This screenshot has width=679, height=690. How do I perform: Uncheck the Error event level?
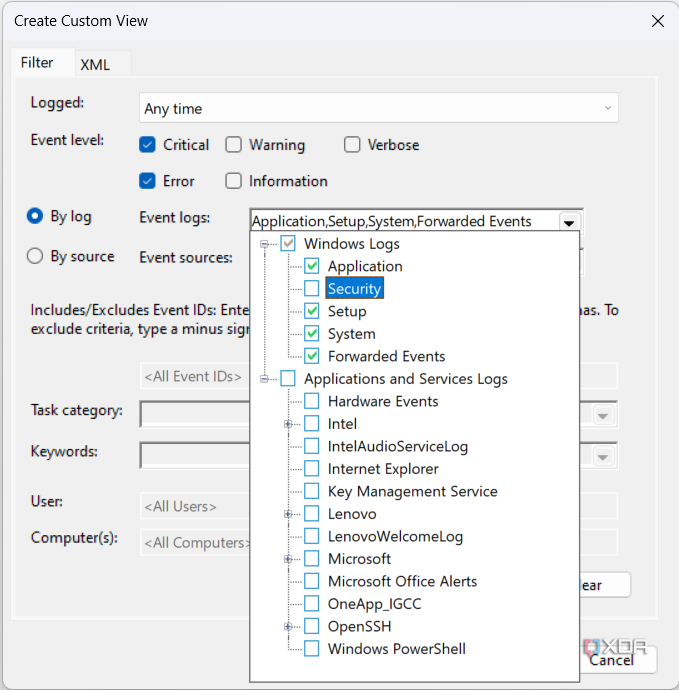[x=147, y=180]
